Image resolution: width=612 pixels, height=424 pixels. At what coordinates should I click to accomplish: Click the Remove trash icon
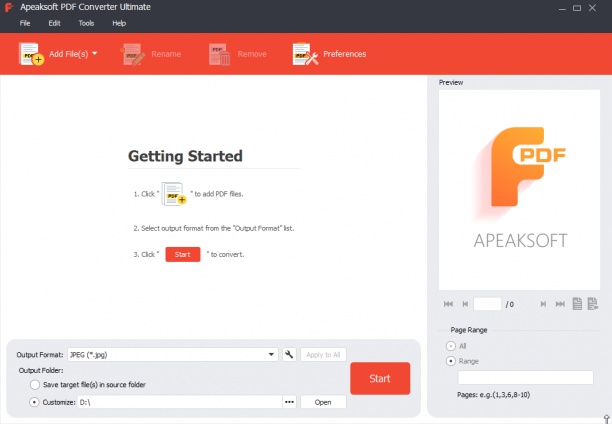point(219,54)
